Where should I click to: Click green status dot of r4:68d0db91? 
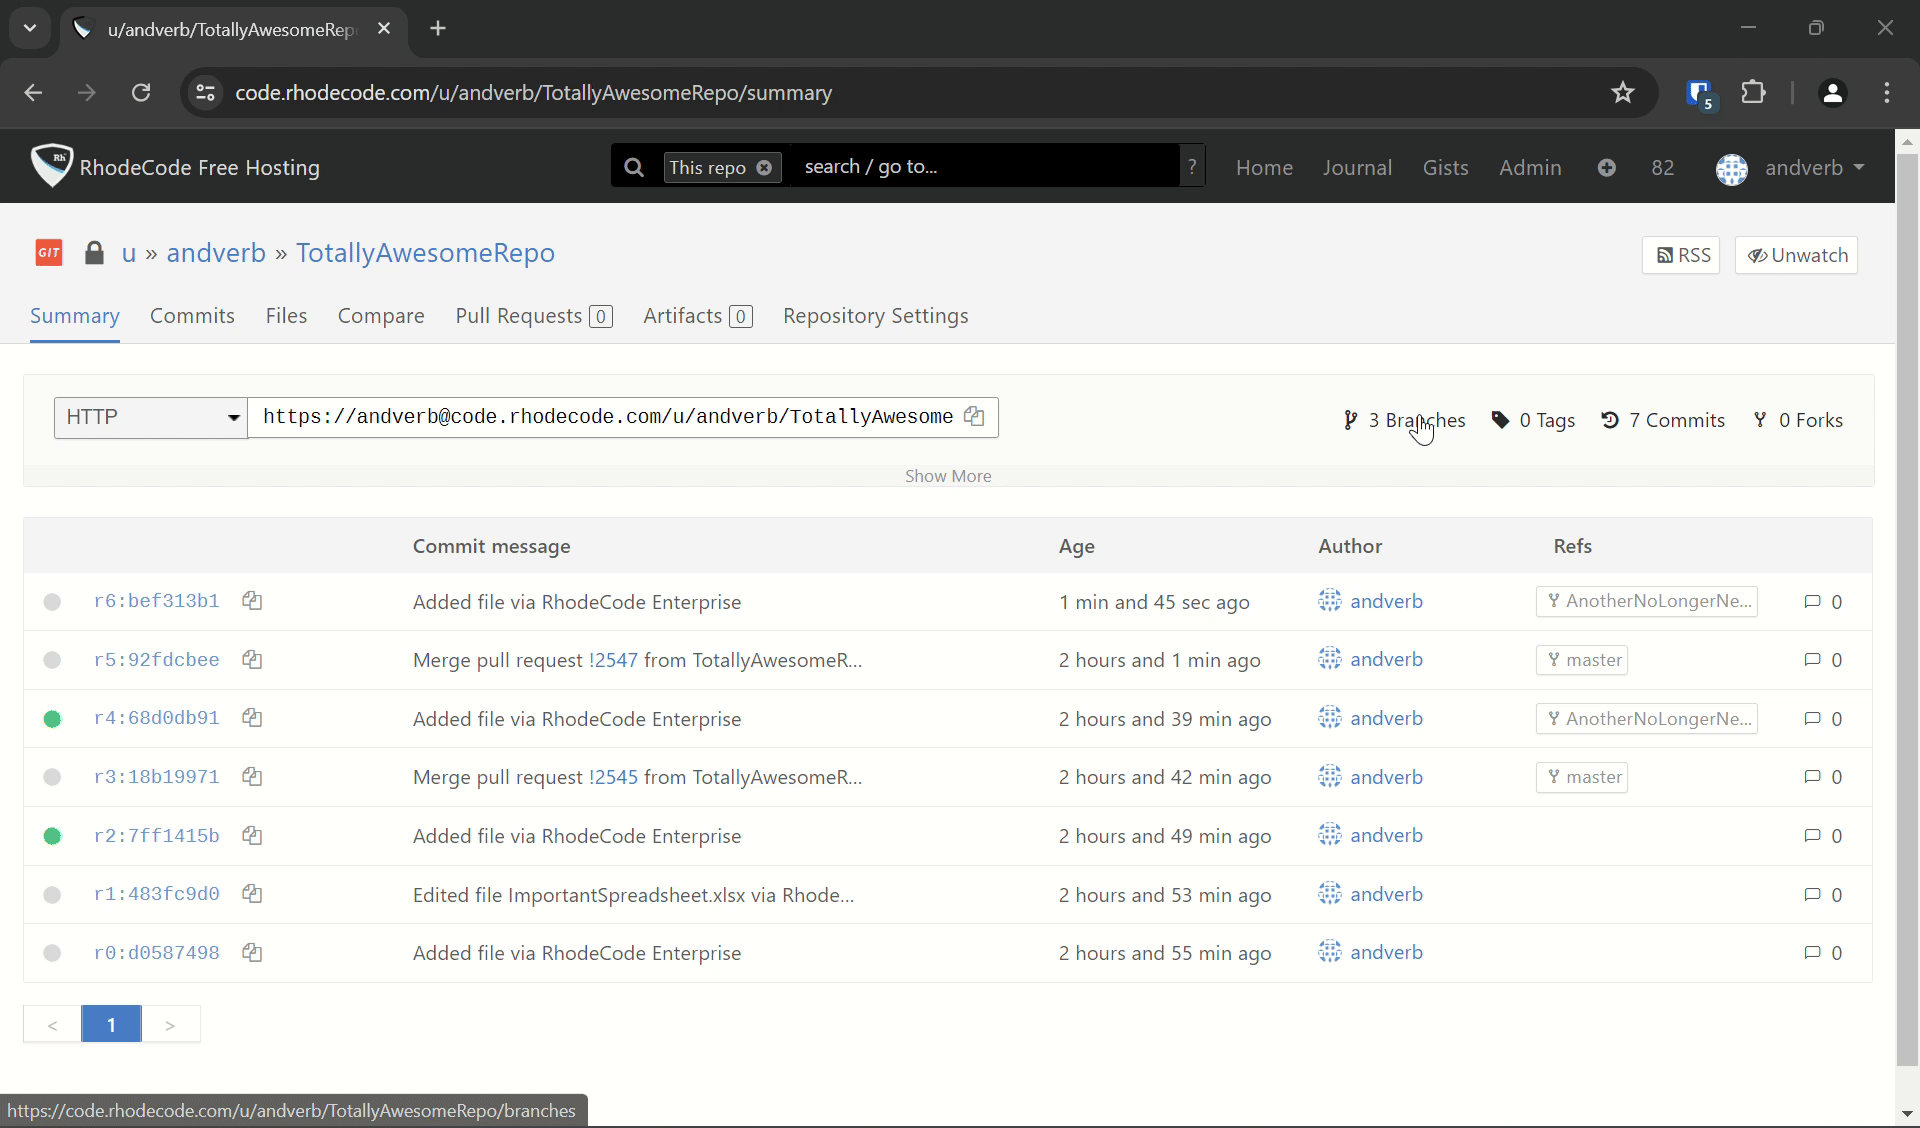pyautogui.click(x=53, y=719)
